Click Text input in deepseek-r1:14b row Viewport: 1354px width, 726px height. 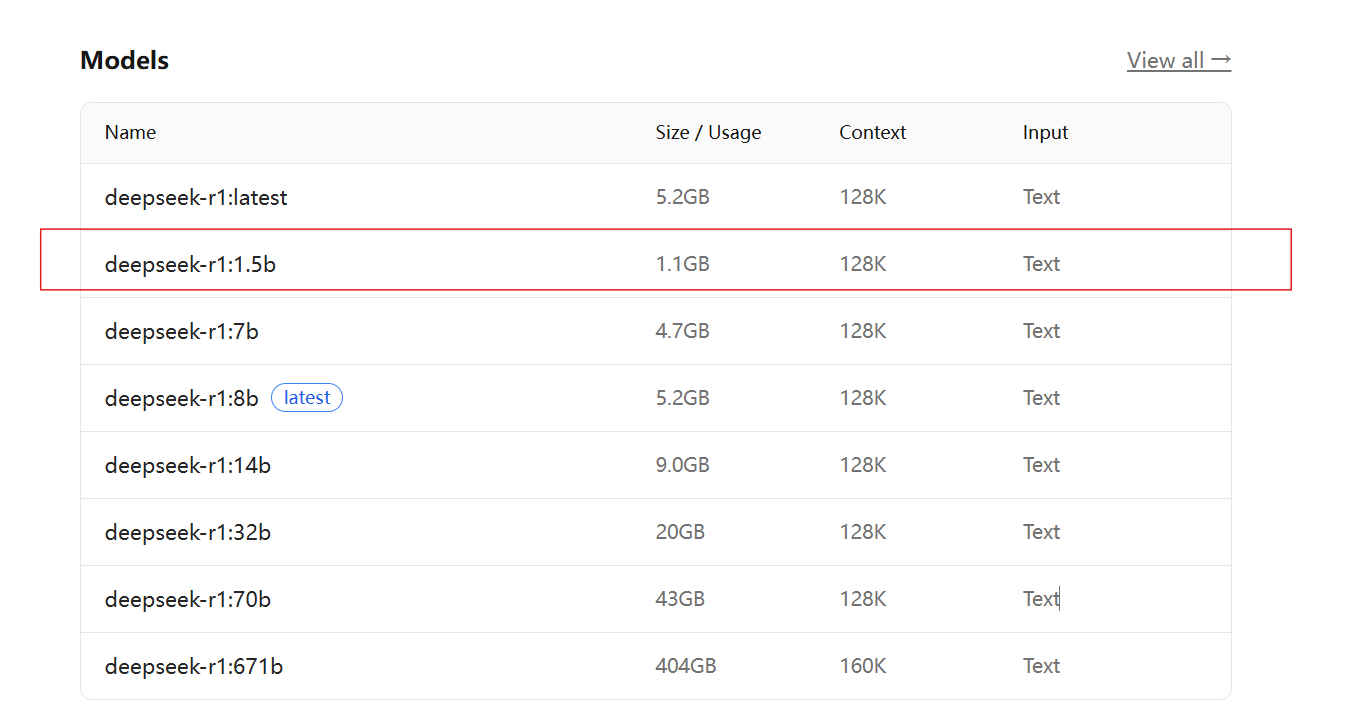coord(1041,465)
